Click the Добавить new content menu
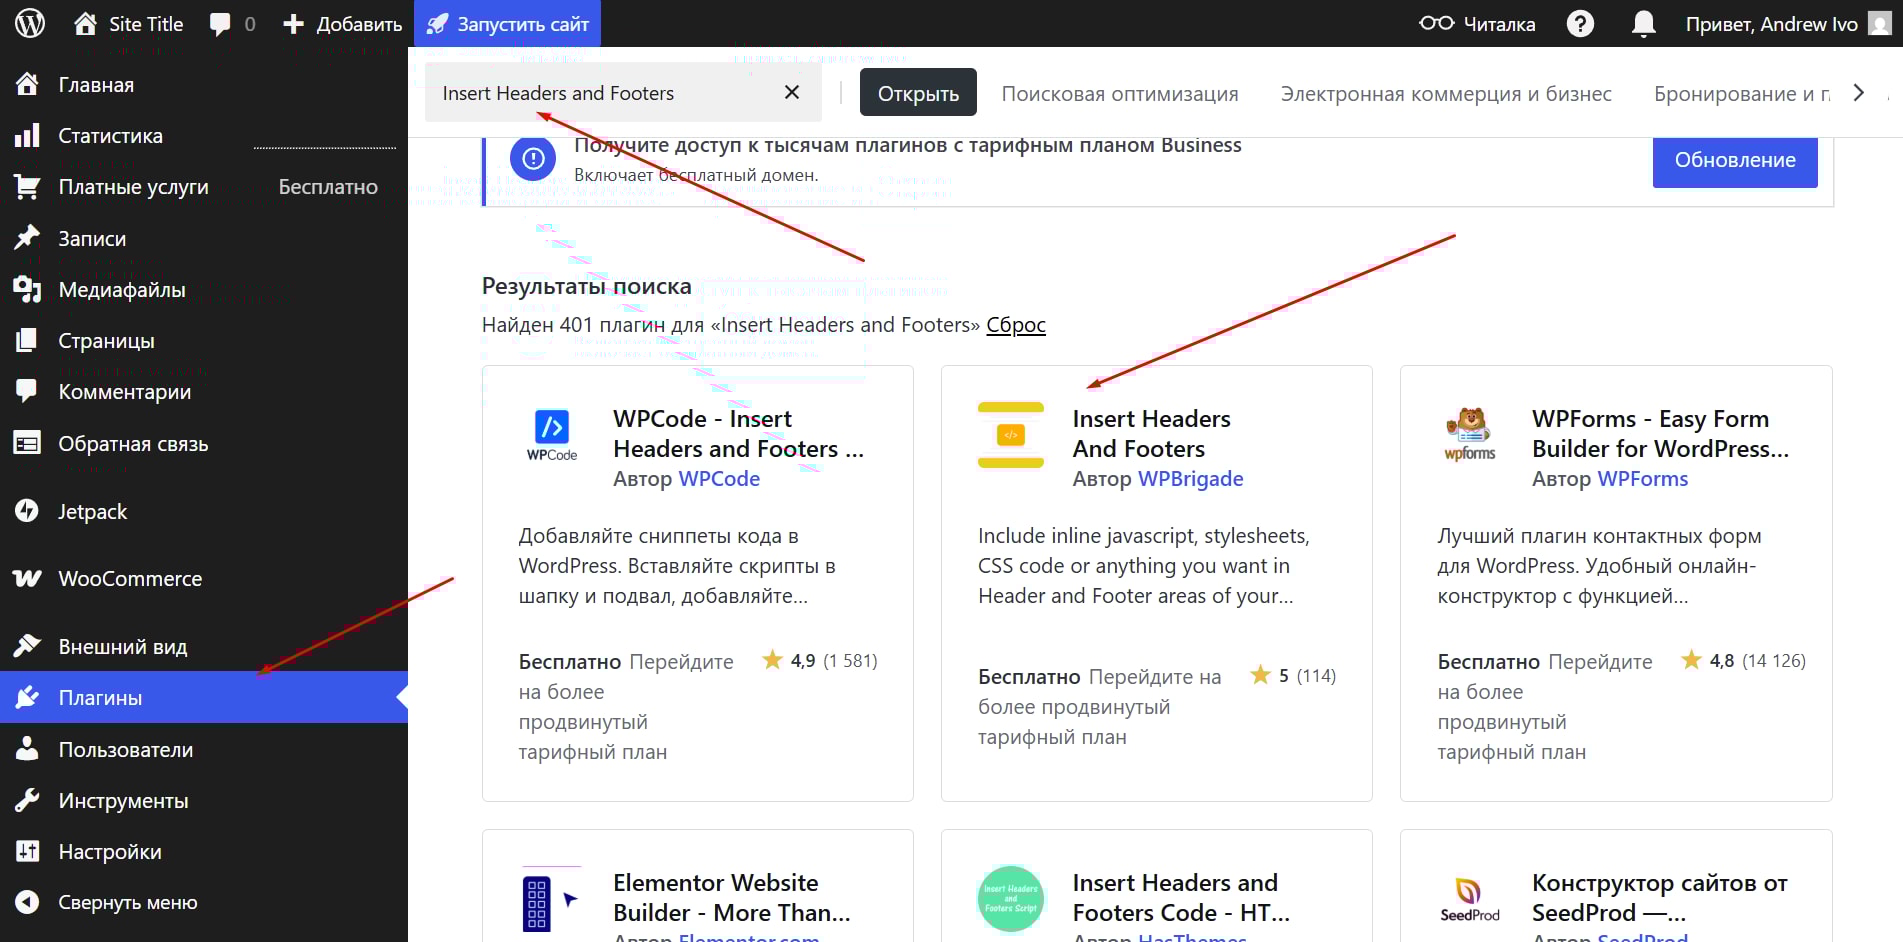 coord(342,24)
